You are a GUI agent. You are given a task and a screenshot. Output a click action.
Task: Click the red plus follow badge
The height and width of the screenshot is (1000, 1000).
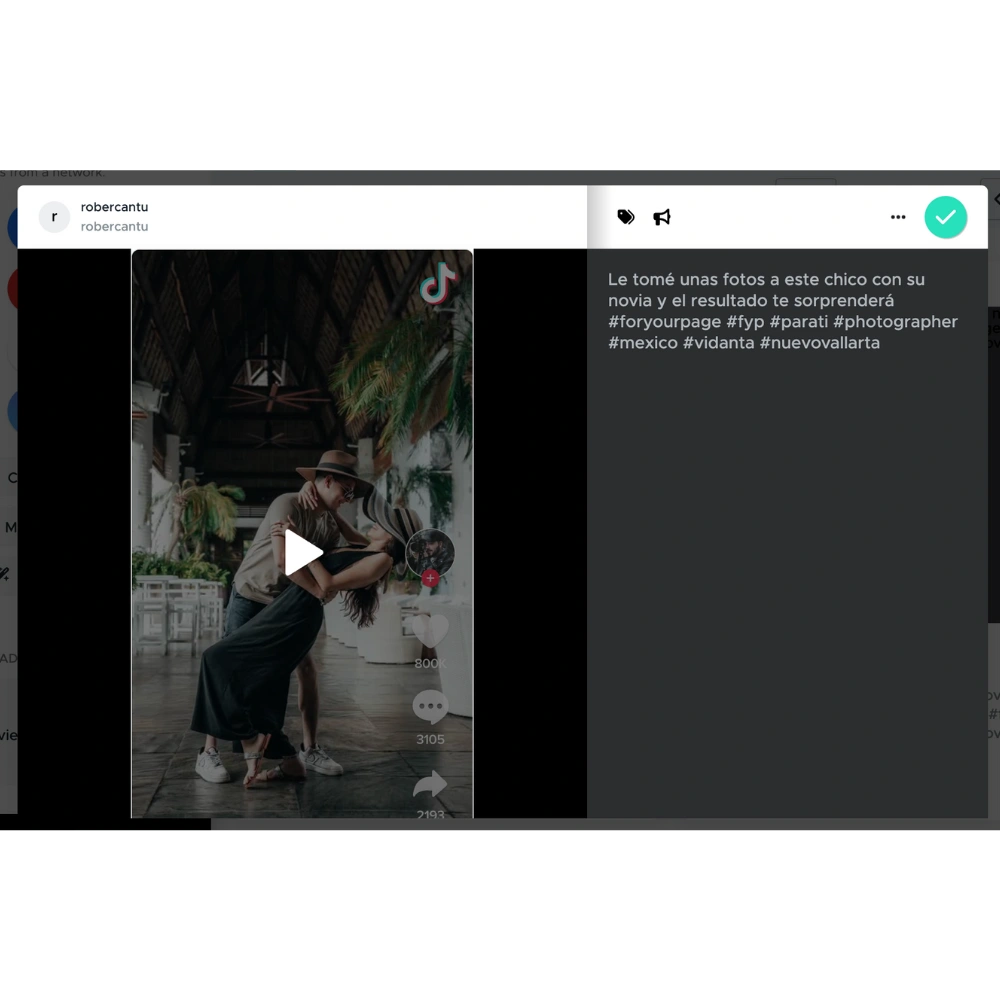click(x=430, y=578)
